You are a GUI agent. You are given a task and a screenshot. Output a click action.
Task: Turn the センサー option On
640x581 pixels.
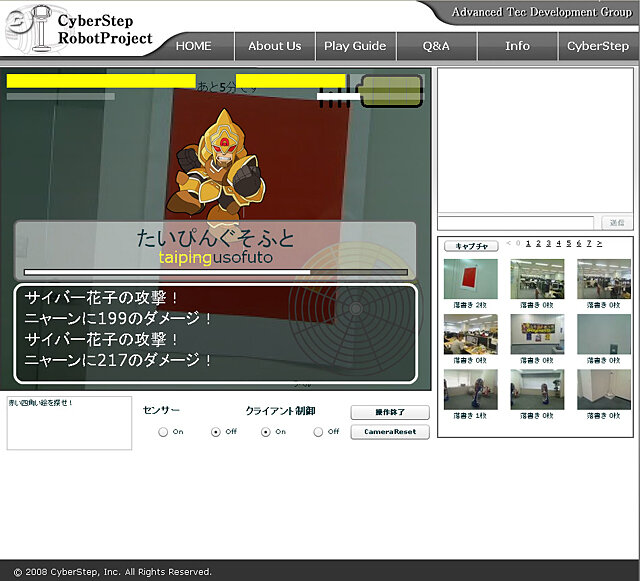163,432
